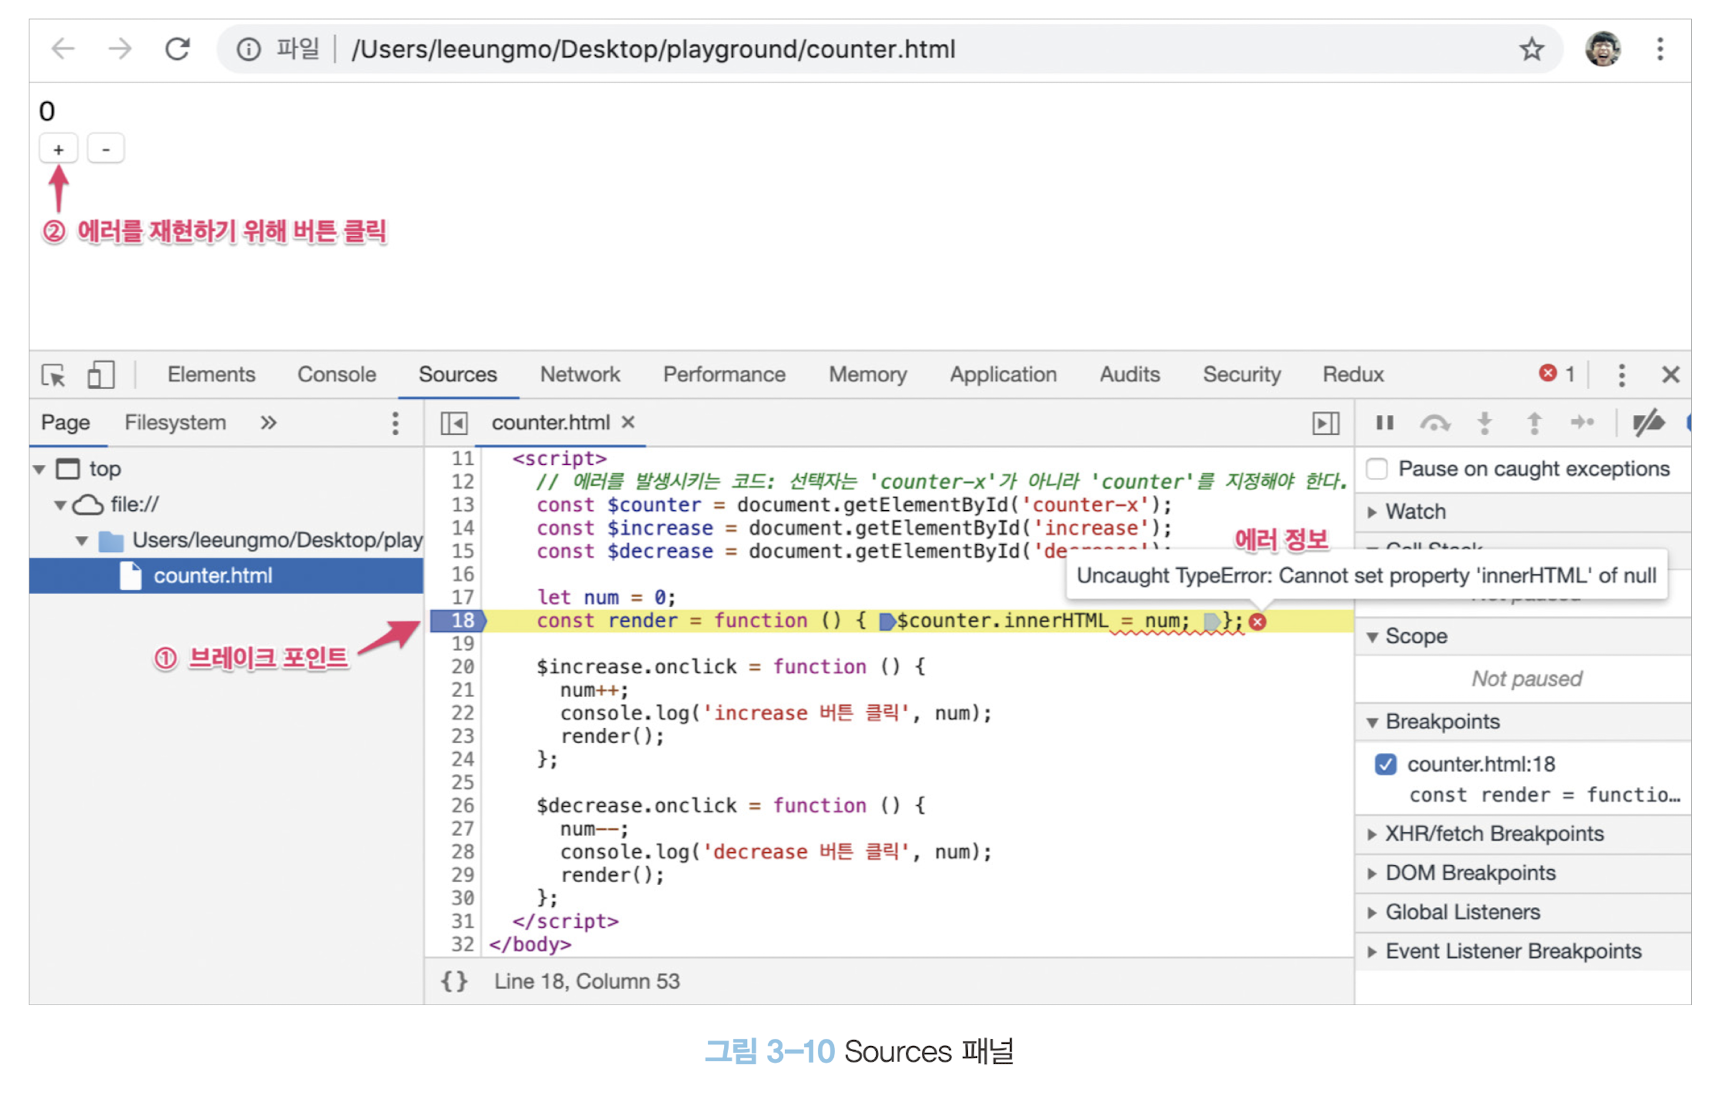Select the Page navigator tab
The height and width of the screenshot is (1096, 1722).
66,423
